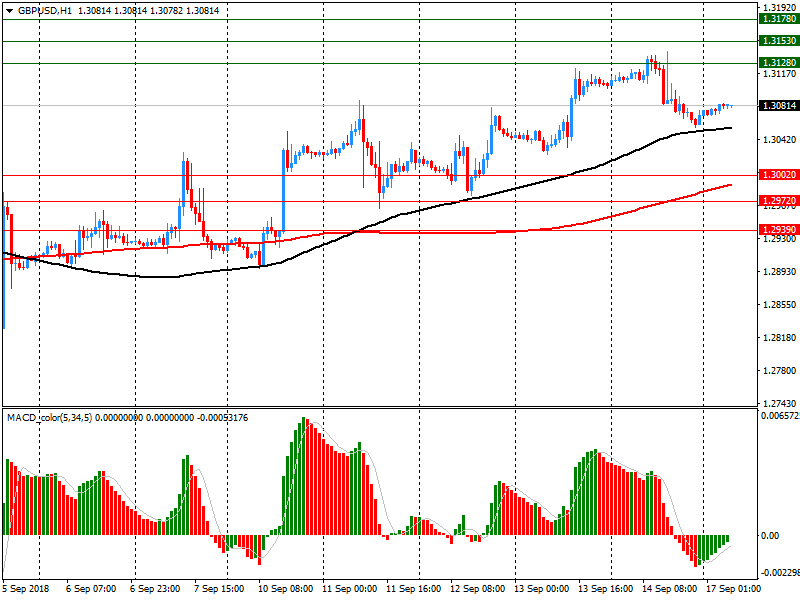The height and width of the screenshot is (600, 800).
Task: Click the 1.27800 price scale value
Action: (779, 371)
